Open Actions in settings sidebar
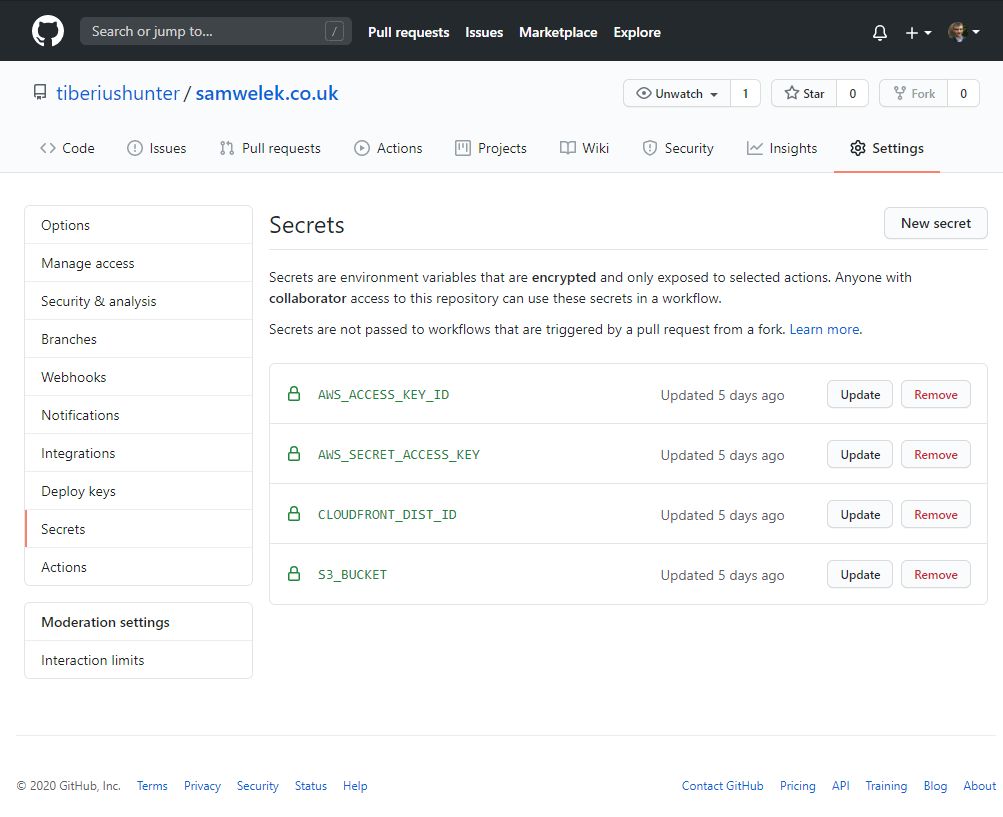Screen dimensions: 1003x817 pos(138,567)
